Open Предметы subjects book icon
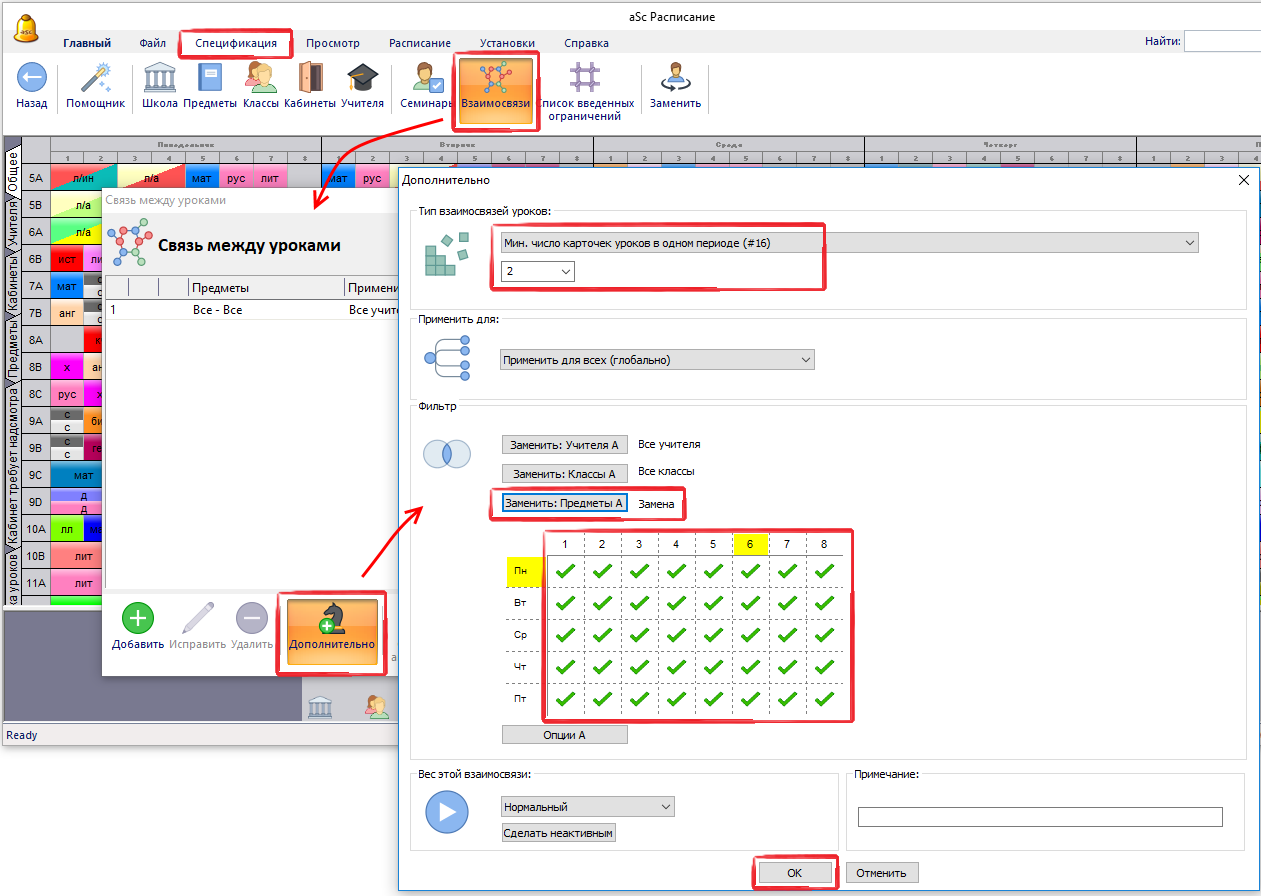Viewport: 1262px width, 896px height. [x=210, y=78]
